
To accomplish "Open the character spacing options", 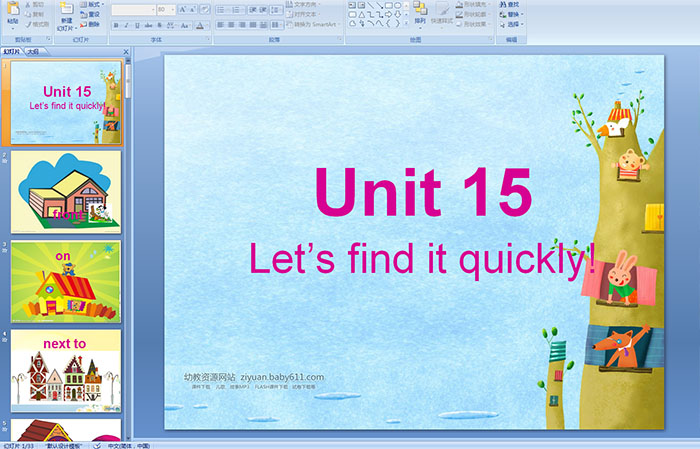I will (171, 25).
